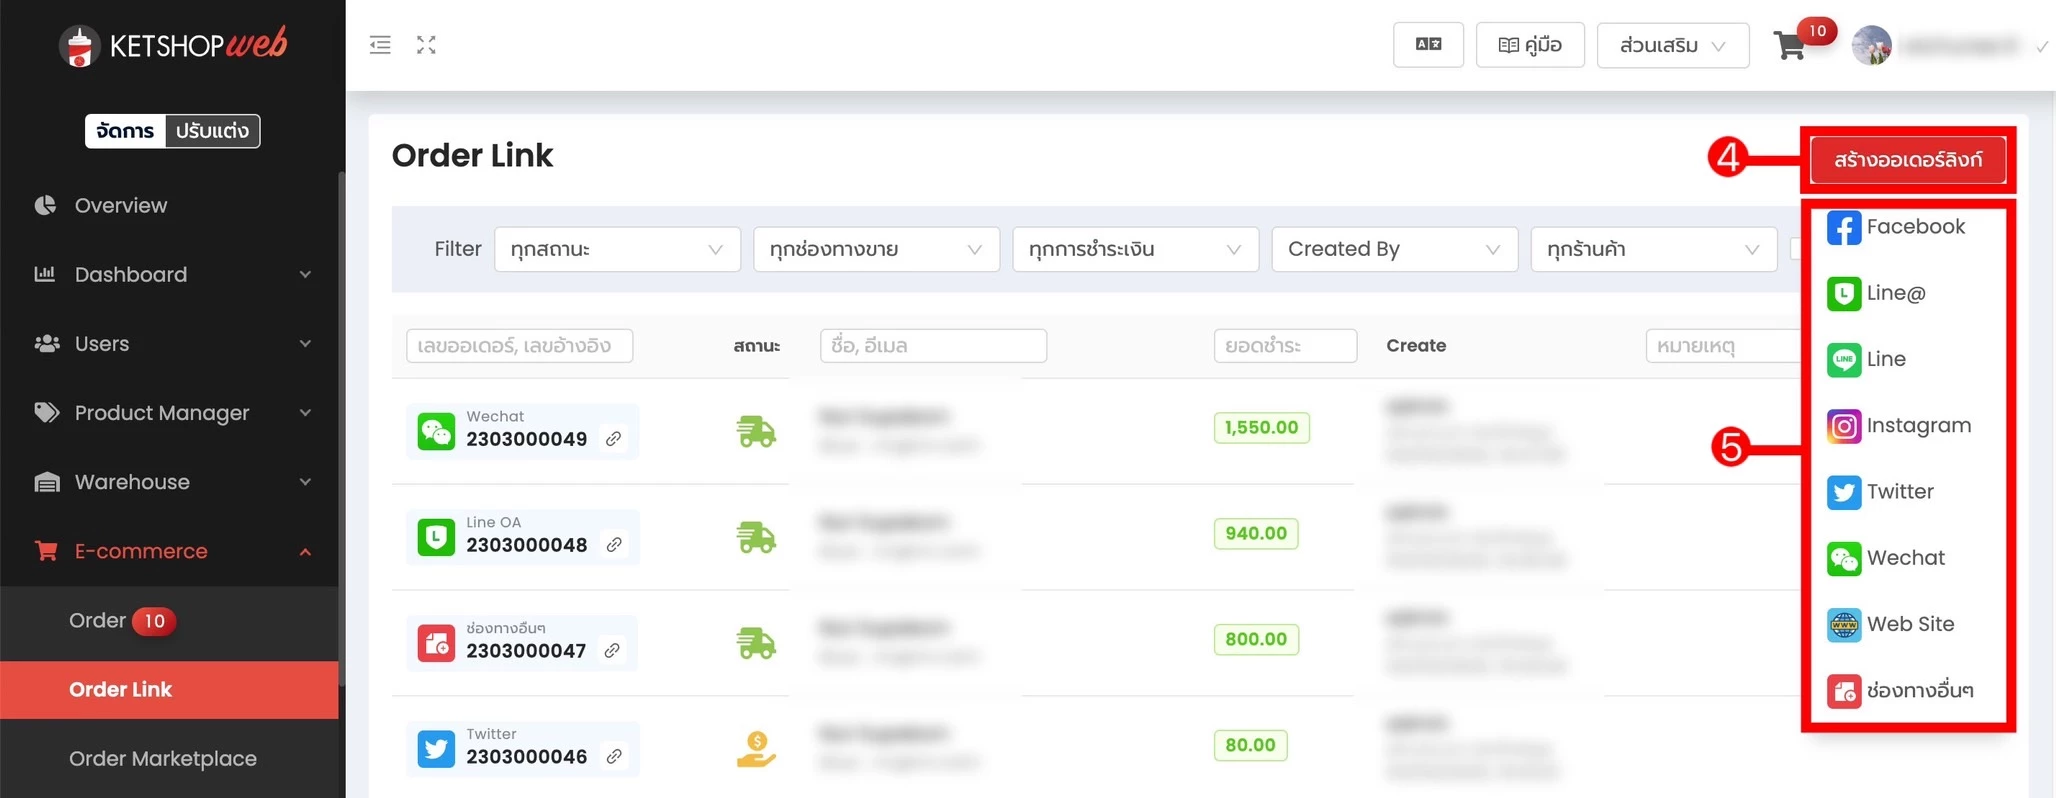2056x798 pixels.
Task: Pick Web Site channel option
Action: [1891, 625]
